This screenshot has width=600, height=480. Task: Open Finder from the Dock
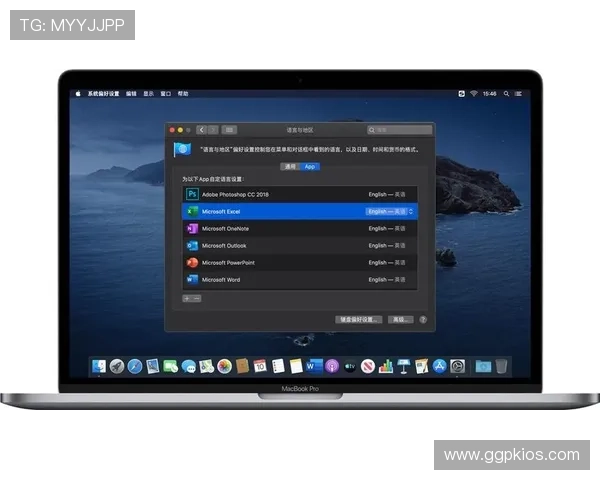point(99,366)
